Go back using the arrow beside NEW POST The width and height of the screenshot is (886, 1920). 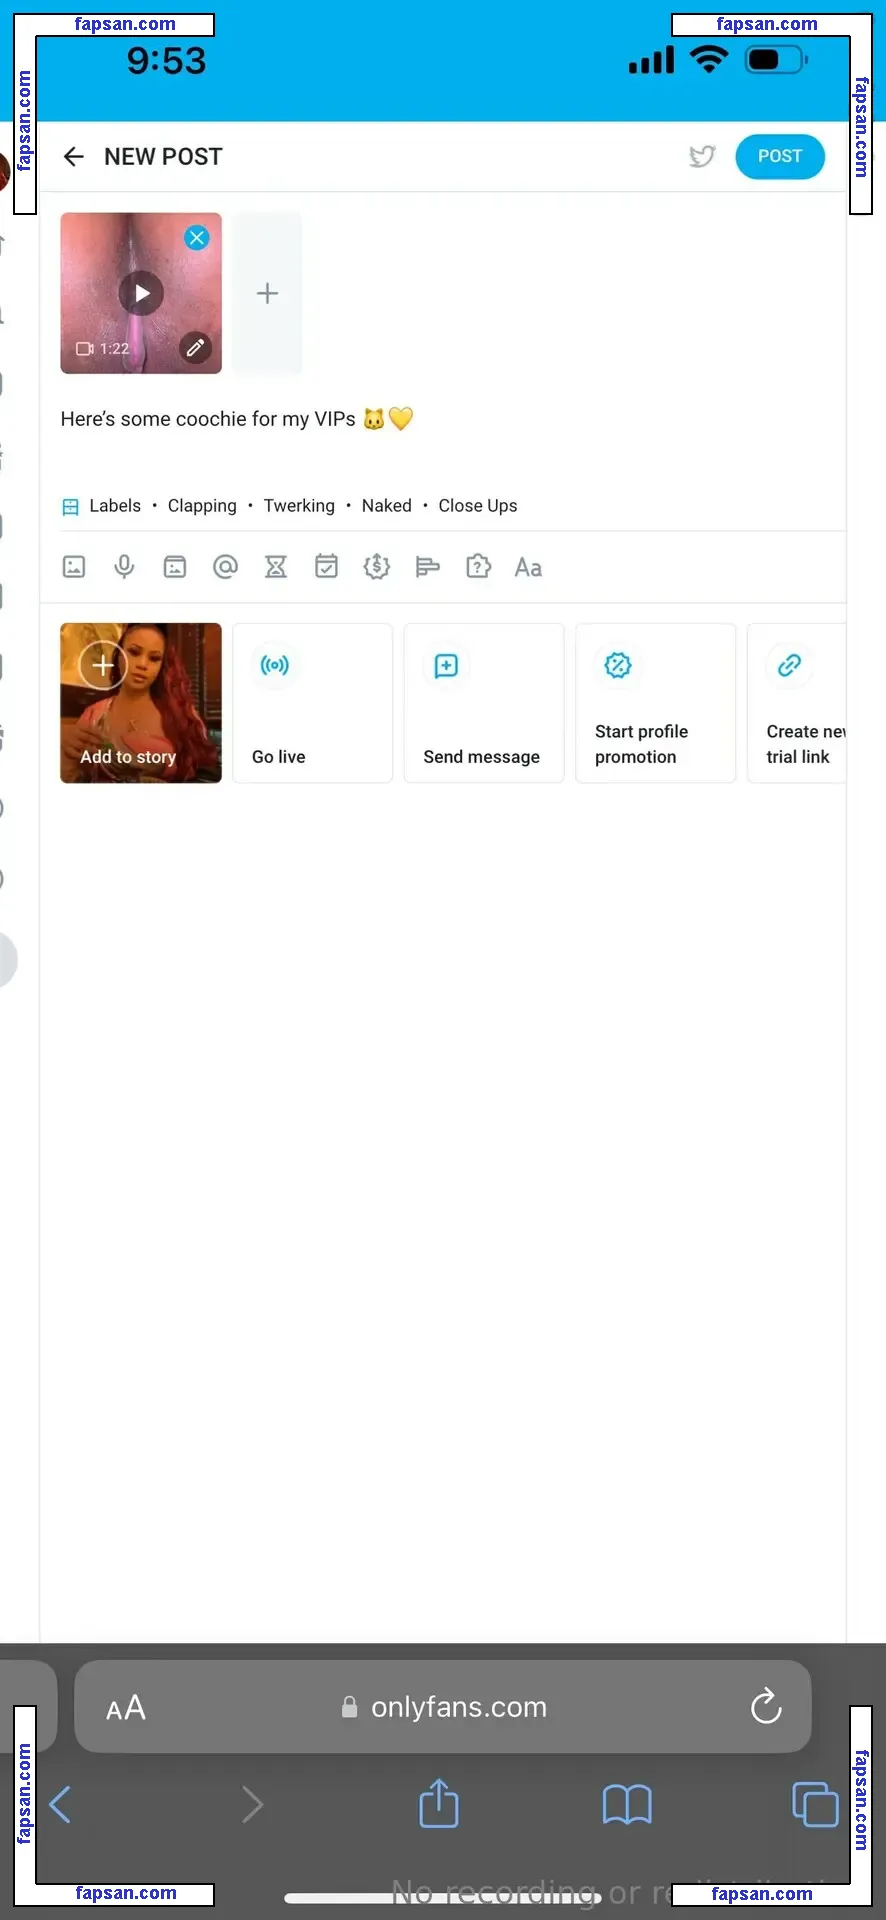(x=74, y=156)
